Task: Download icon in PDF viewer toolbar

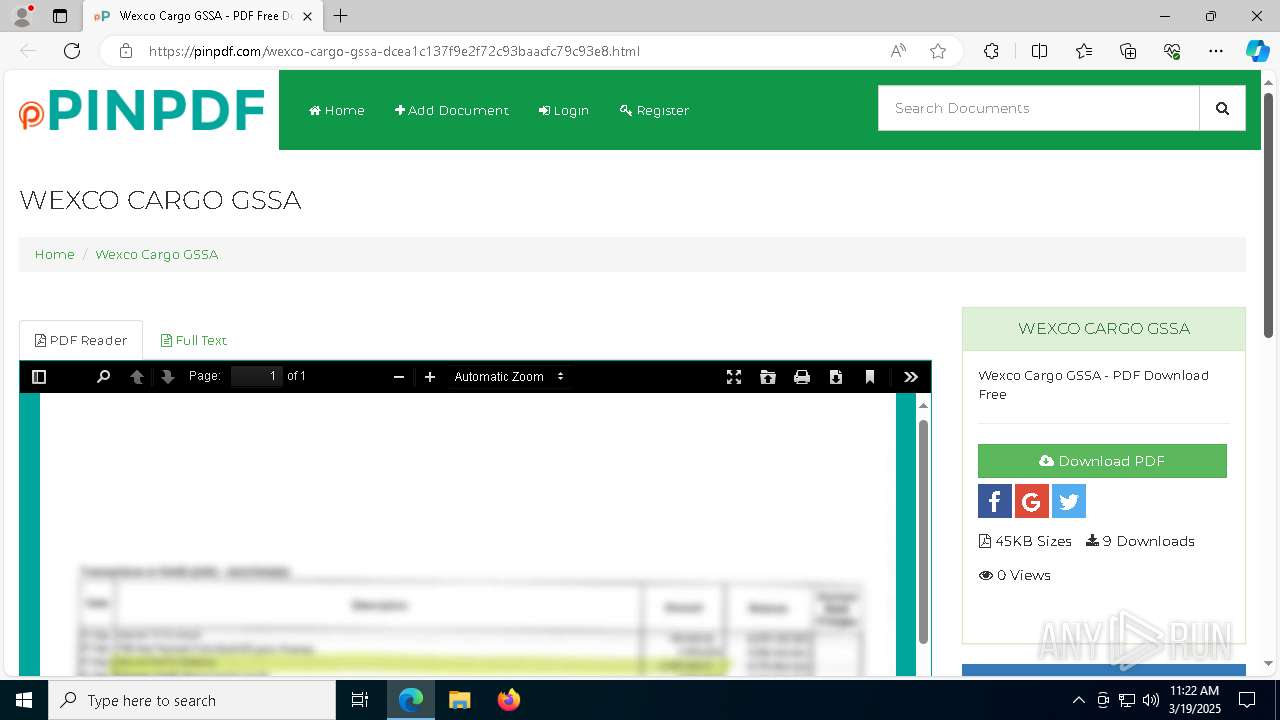Action: 836,377
